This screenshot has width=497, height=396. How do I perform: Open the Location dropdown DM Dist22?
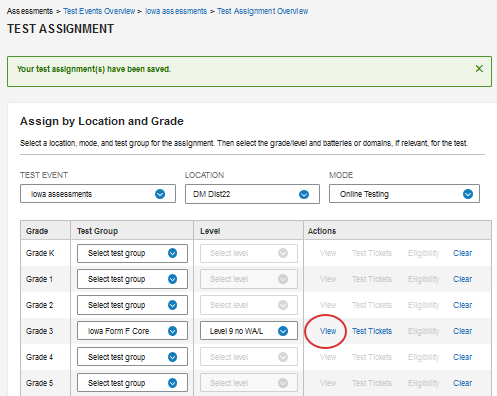click(252, 194)
